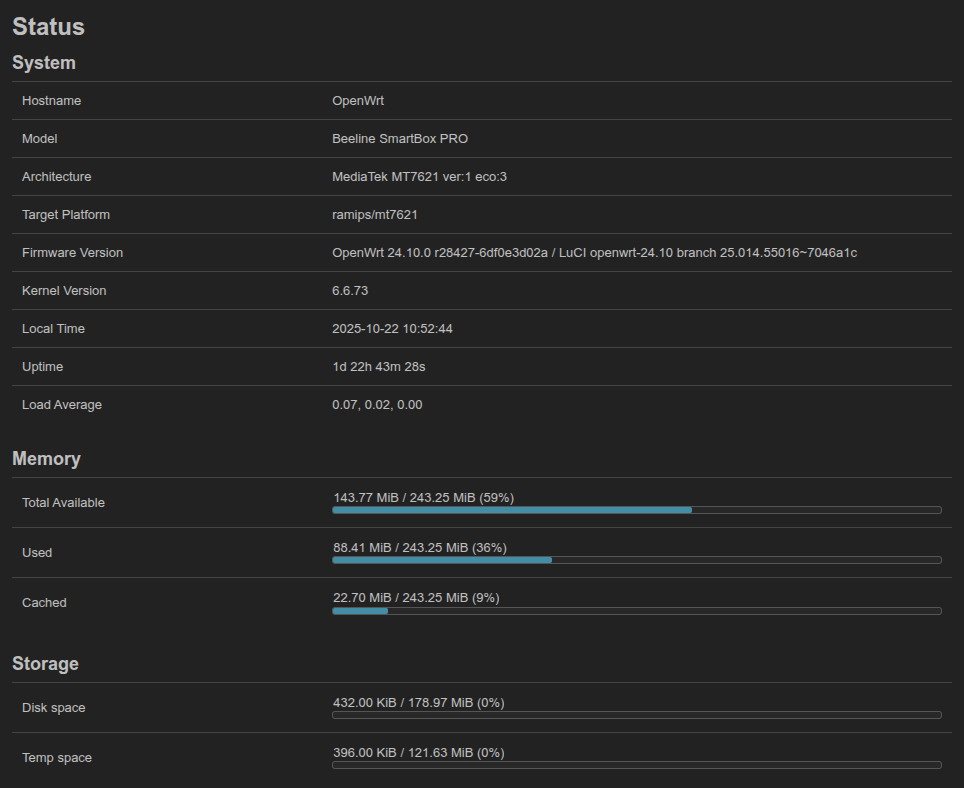Select the Storage section heading
Viewport: 964px width, 788px height.
45,664
